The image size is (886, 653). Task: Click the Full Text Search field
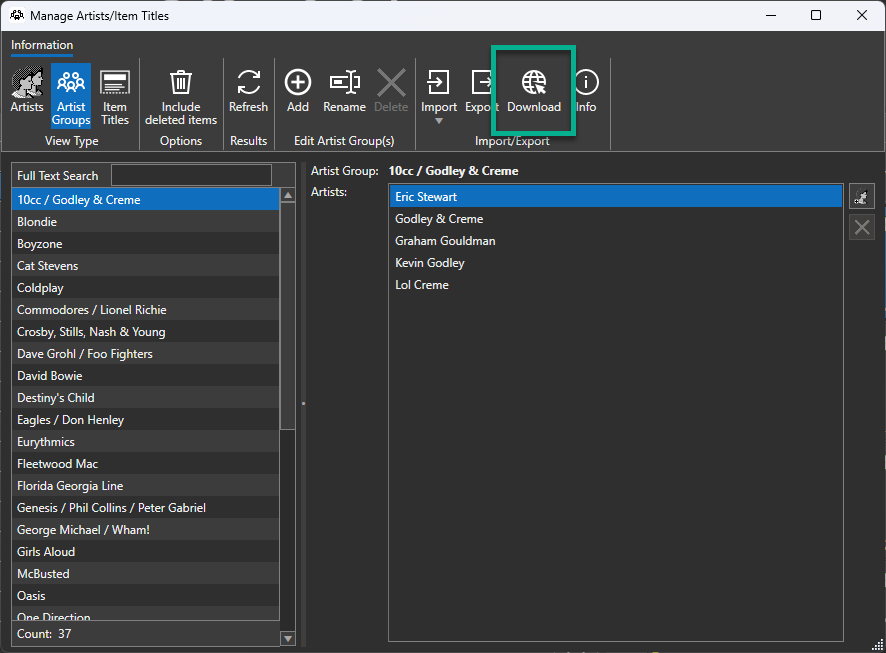191,175
